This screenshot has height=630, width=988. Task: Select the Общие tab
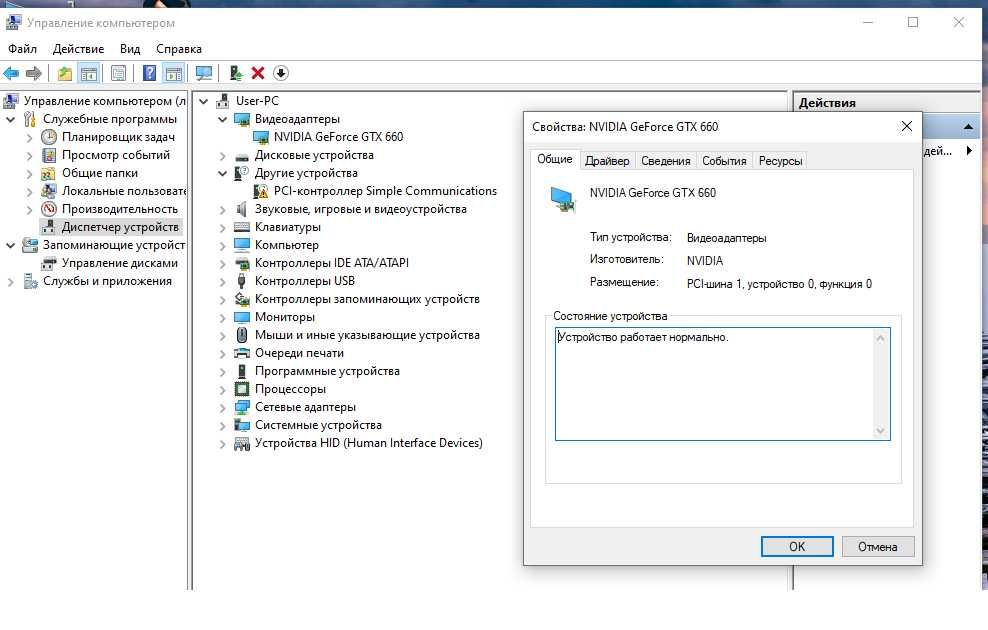pyautogui.click(x=554, y=159)
